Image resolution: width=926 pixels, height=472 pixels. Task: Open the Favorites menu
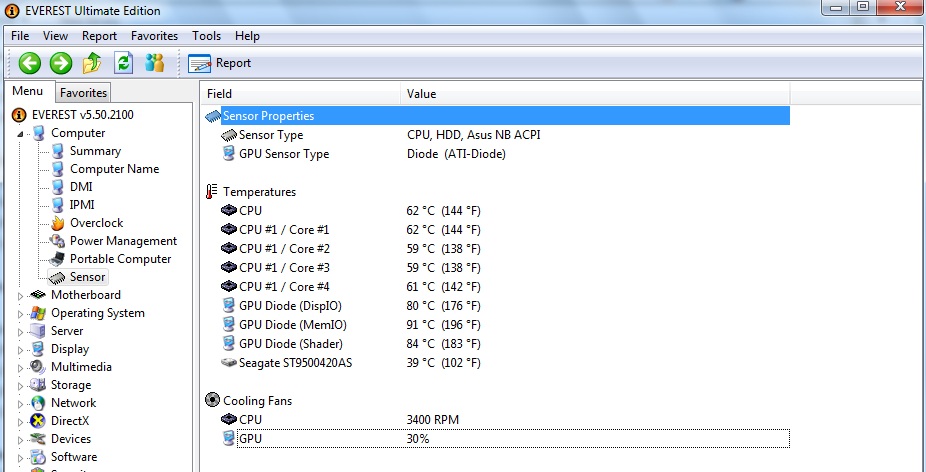[x=154, y=36]
